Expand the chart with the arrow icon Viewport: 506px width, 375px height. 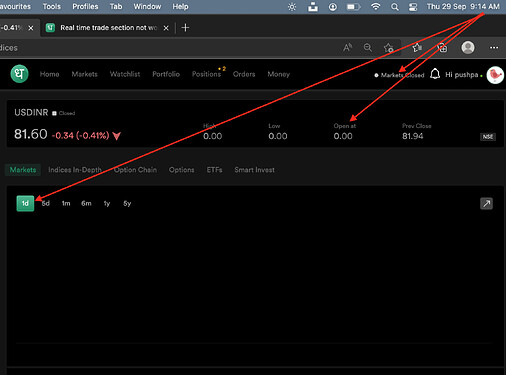pos(486,203)
